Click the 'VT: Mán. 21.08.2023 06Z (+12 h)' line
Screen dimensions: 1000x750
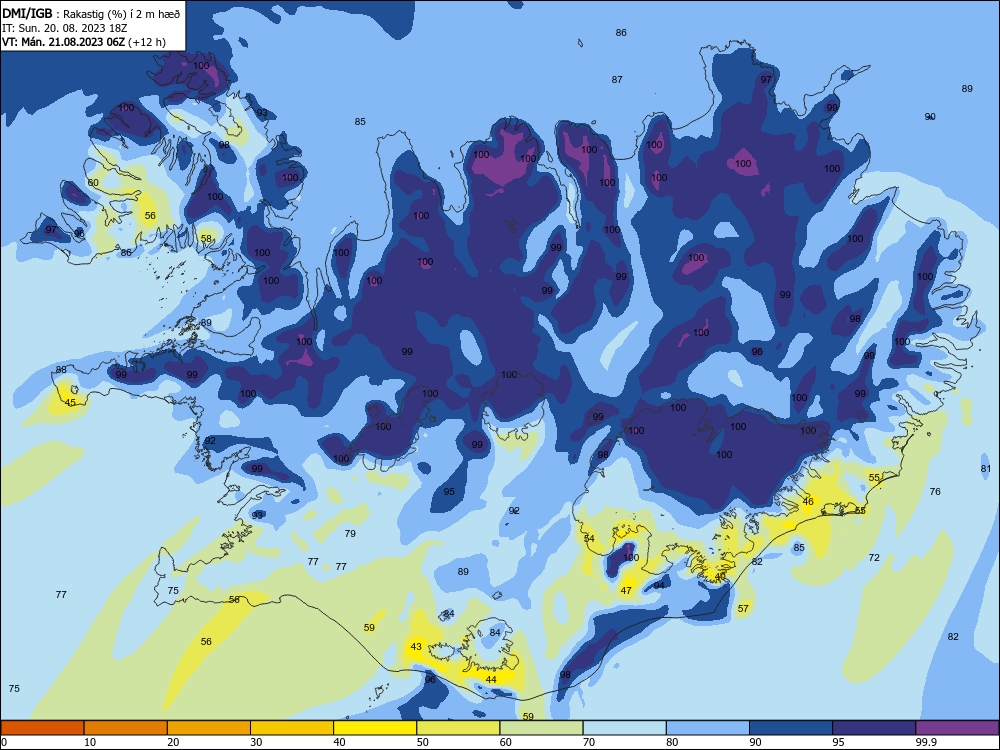pyautogui.click(x=84, y=42)
